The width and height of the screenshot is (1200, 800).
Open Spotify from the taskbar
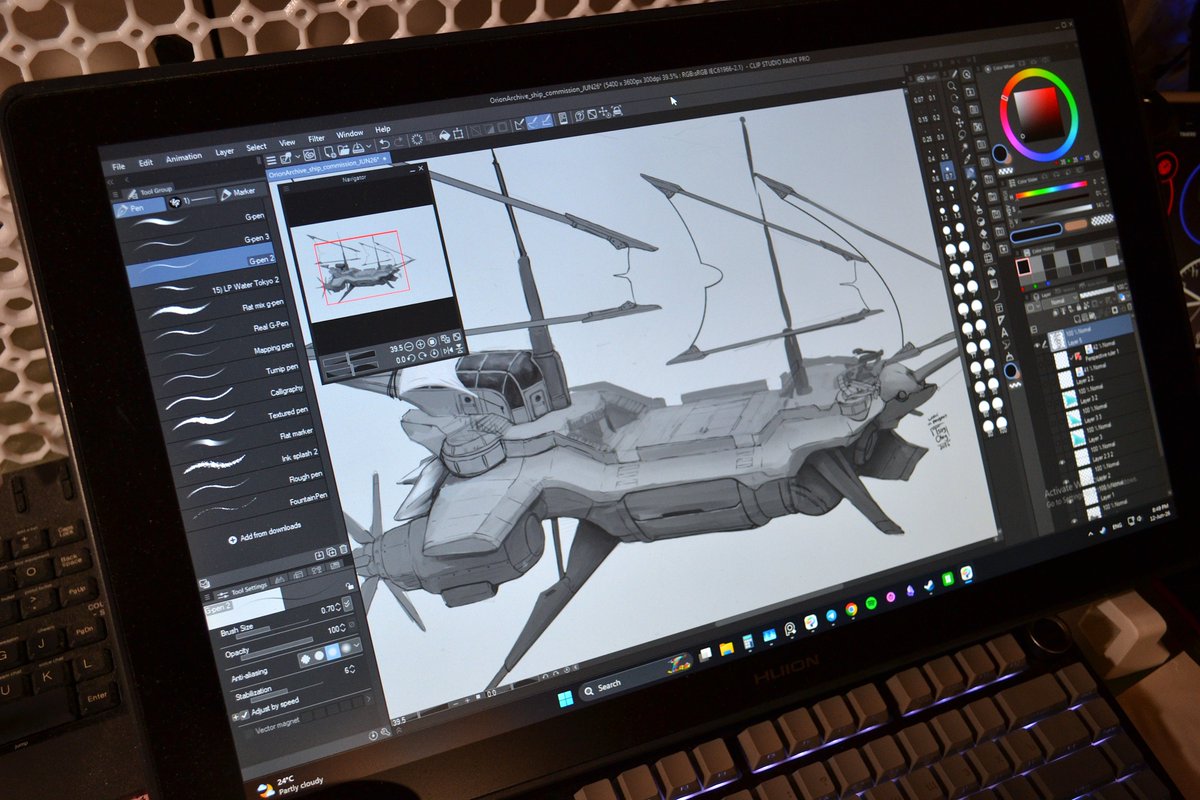[x=870, y=602]
